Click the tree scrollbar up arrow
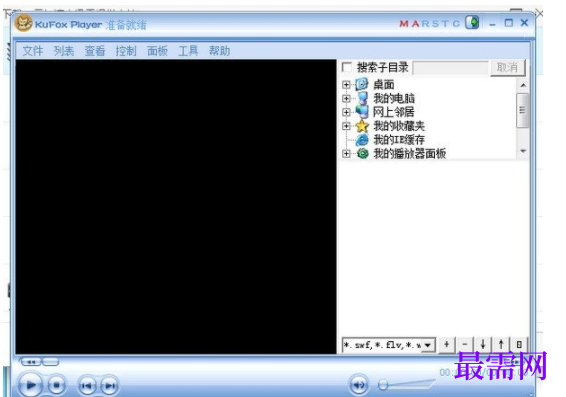The width and height of the screenshot is (566, 397). (x=523, y=86)
